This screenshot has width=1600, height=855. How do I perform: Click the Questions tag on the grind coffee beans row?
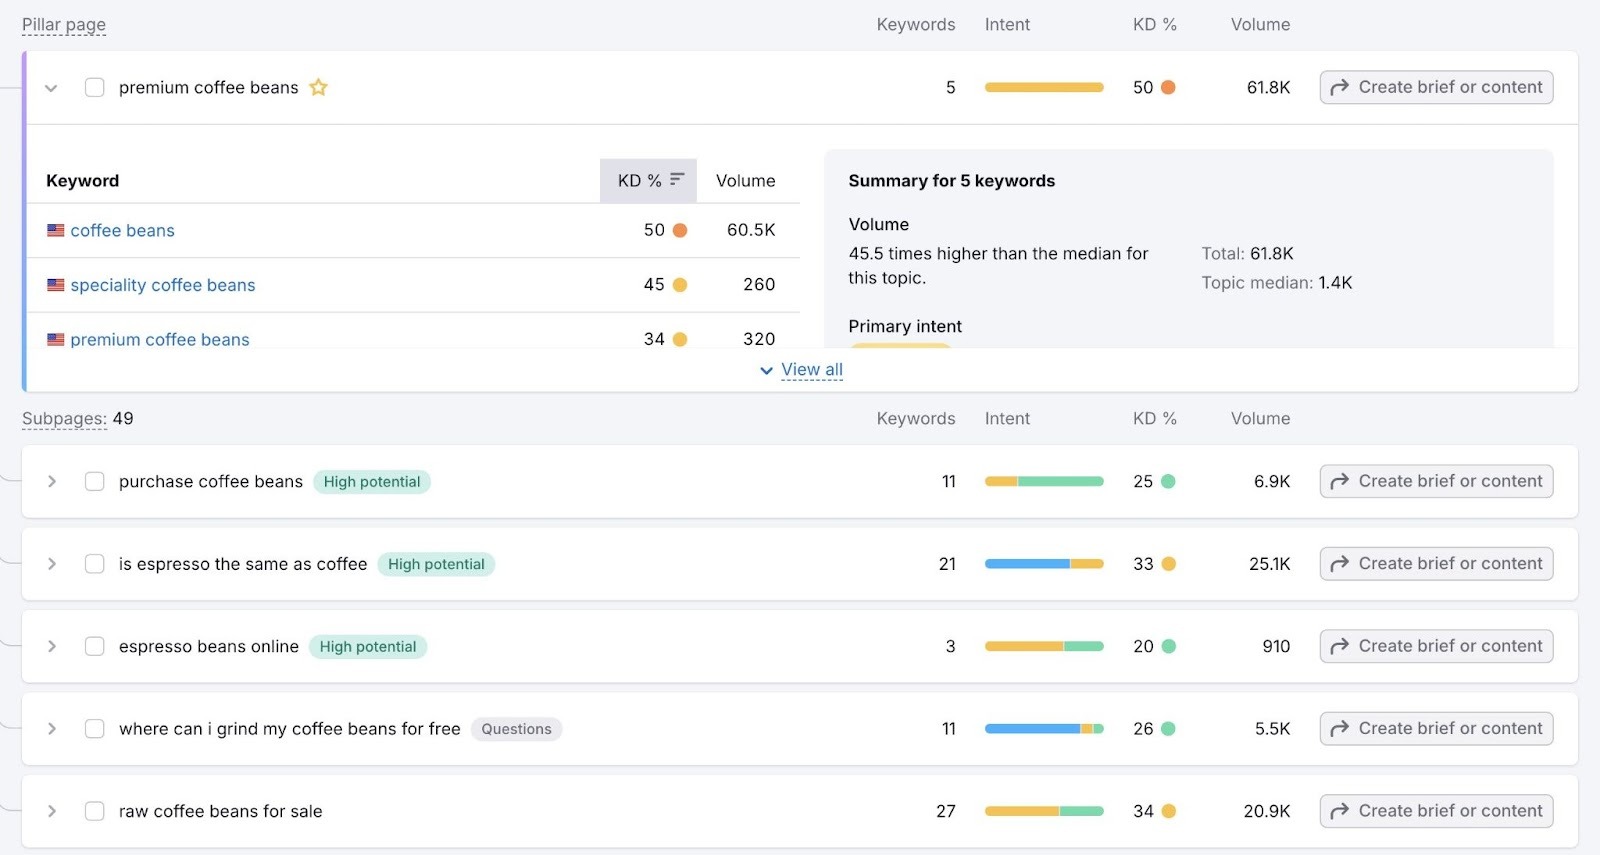click(516, 729)
